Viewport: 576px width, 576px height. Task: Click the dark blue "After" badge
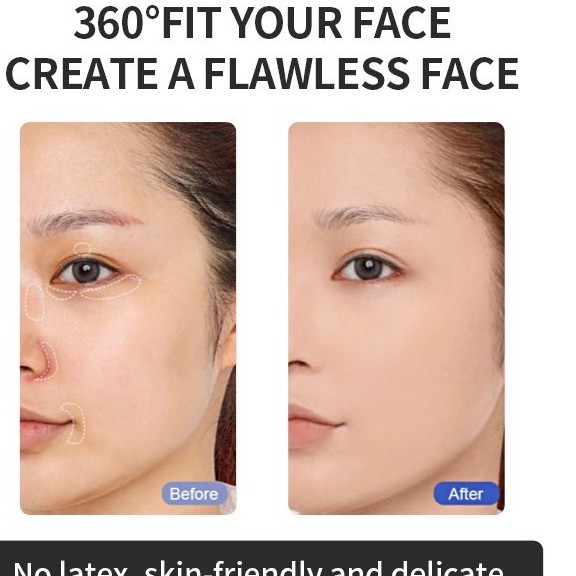pos(466,494)
